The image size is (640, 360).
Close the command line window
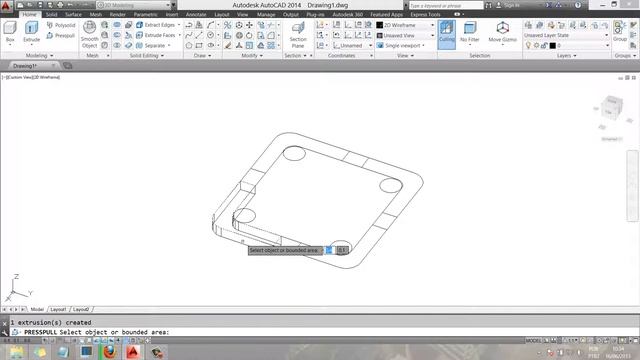click(x=4, y=323)
